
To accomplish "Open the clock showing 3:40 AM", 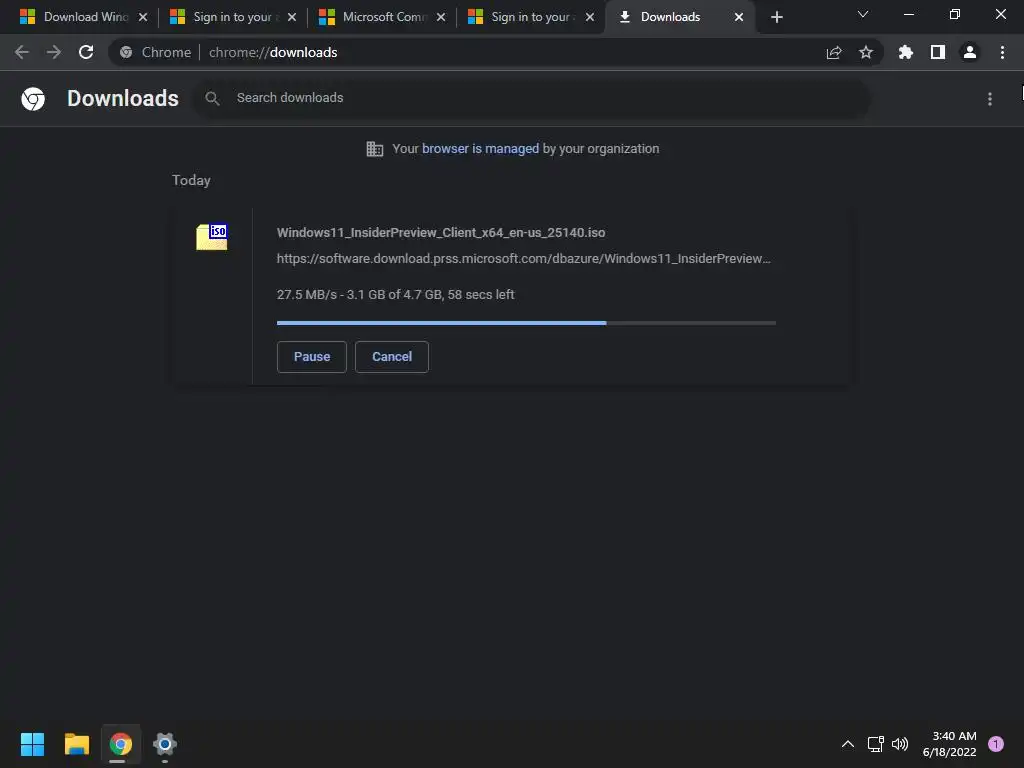I will coord(950,744).
